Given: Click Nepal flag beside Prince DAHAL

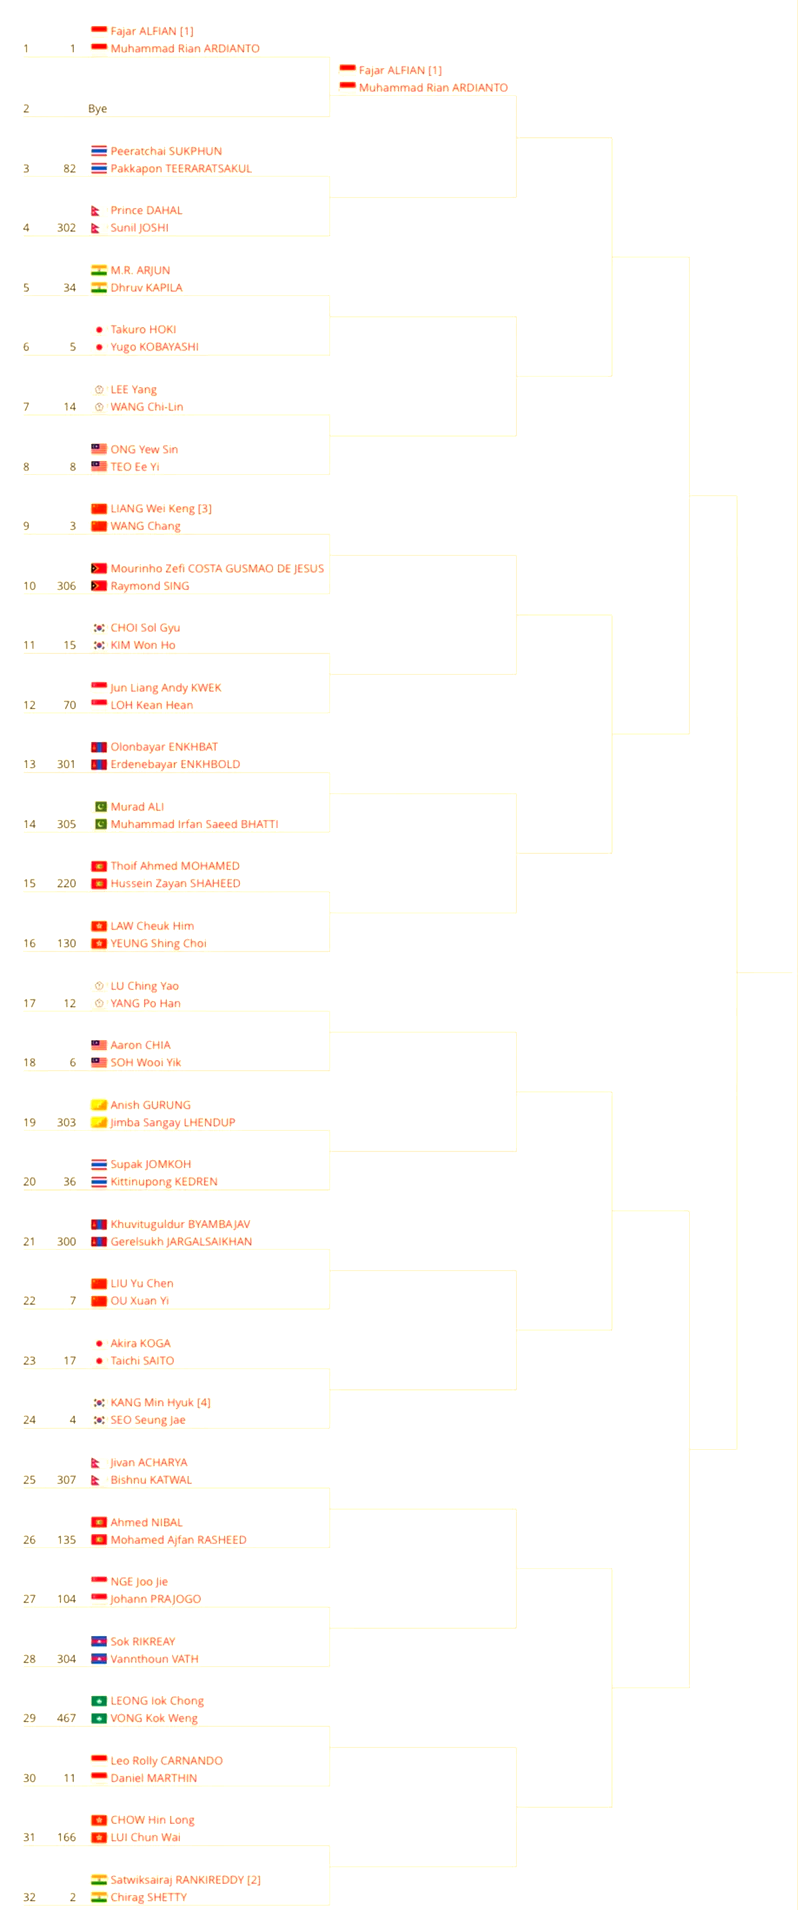Looking at the screenshot, I should coord(96,211).
